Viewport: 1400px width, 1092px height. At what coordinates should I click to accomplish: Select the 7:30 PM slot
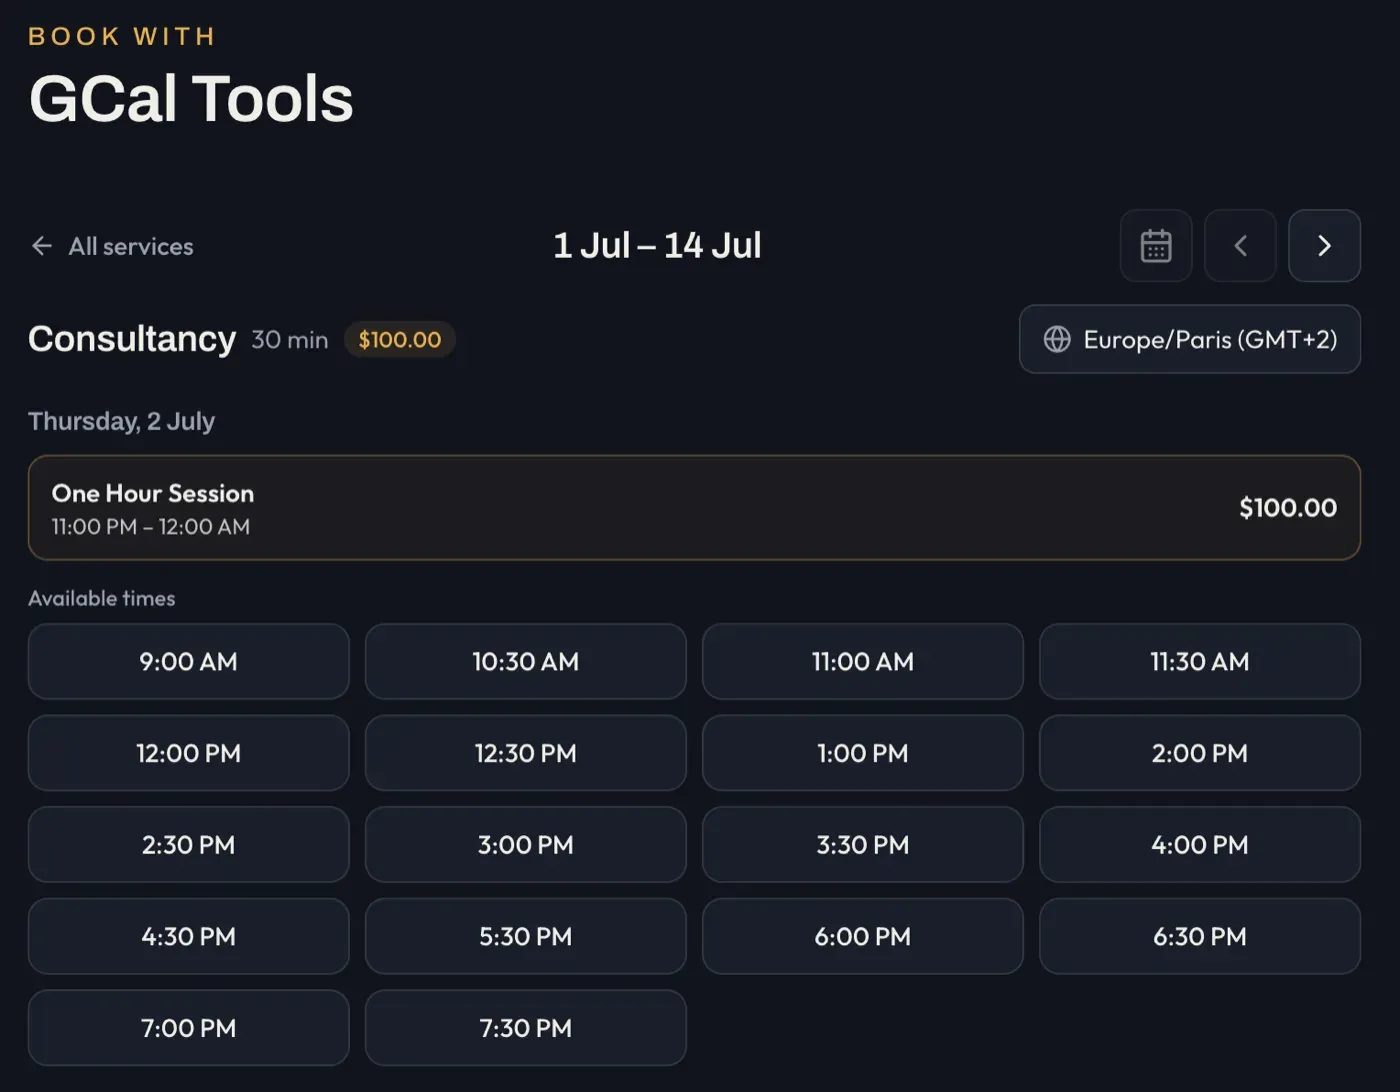tap(526, 1028)
